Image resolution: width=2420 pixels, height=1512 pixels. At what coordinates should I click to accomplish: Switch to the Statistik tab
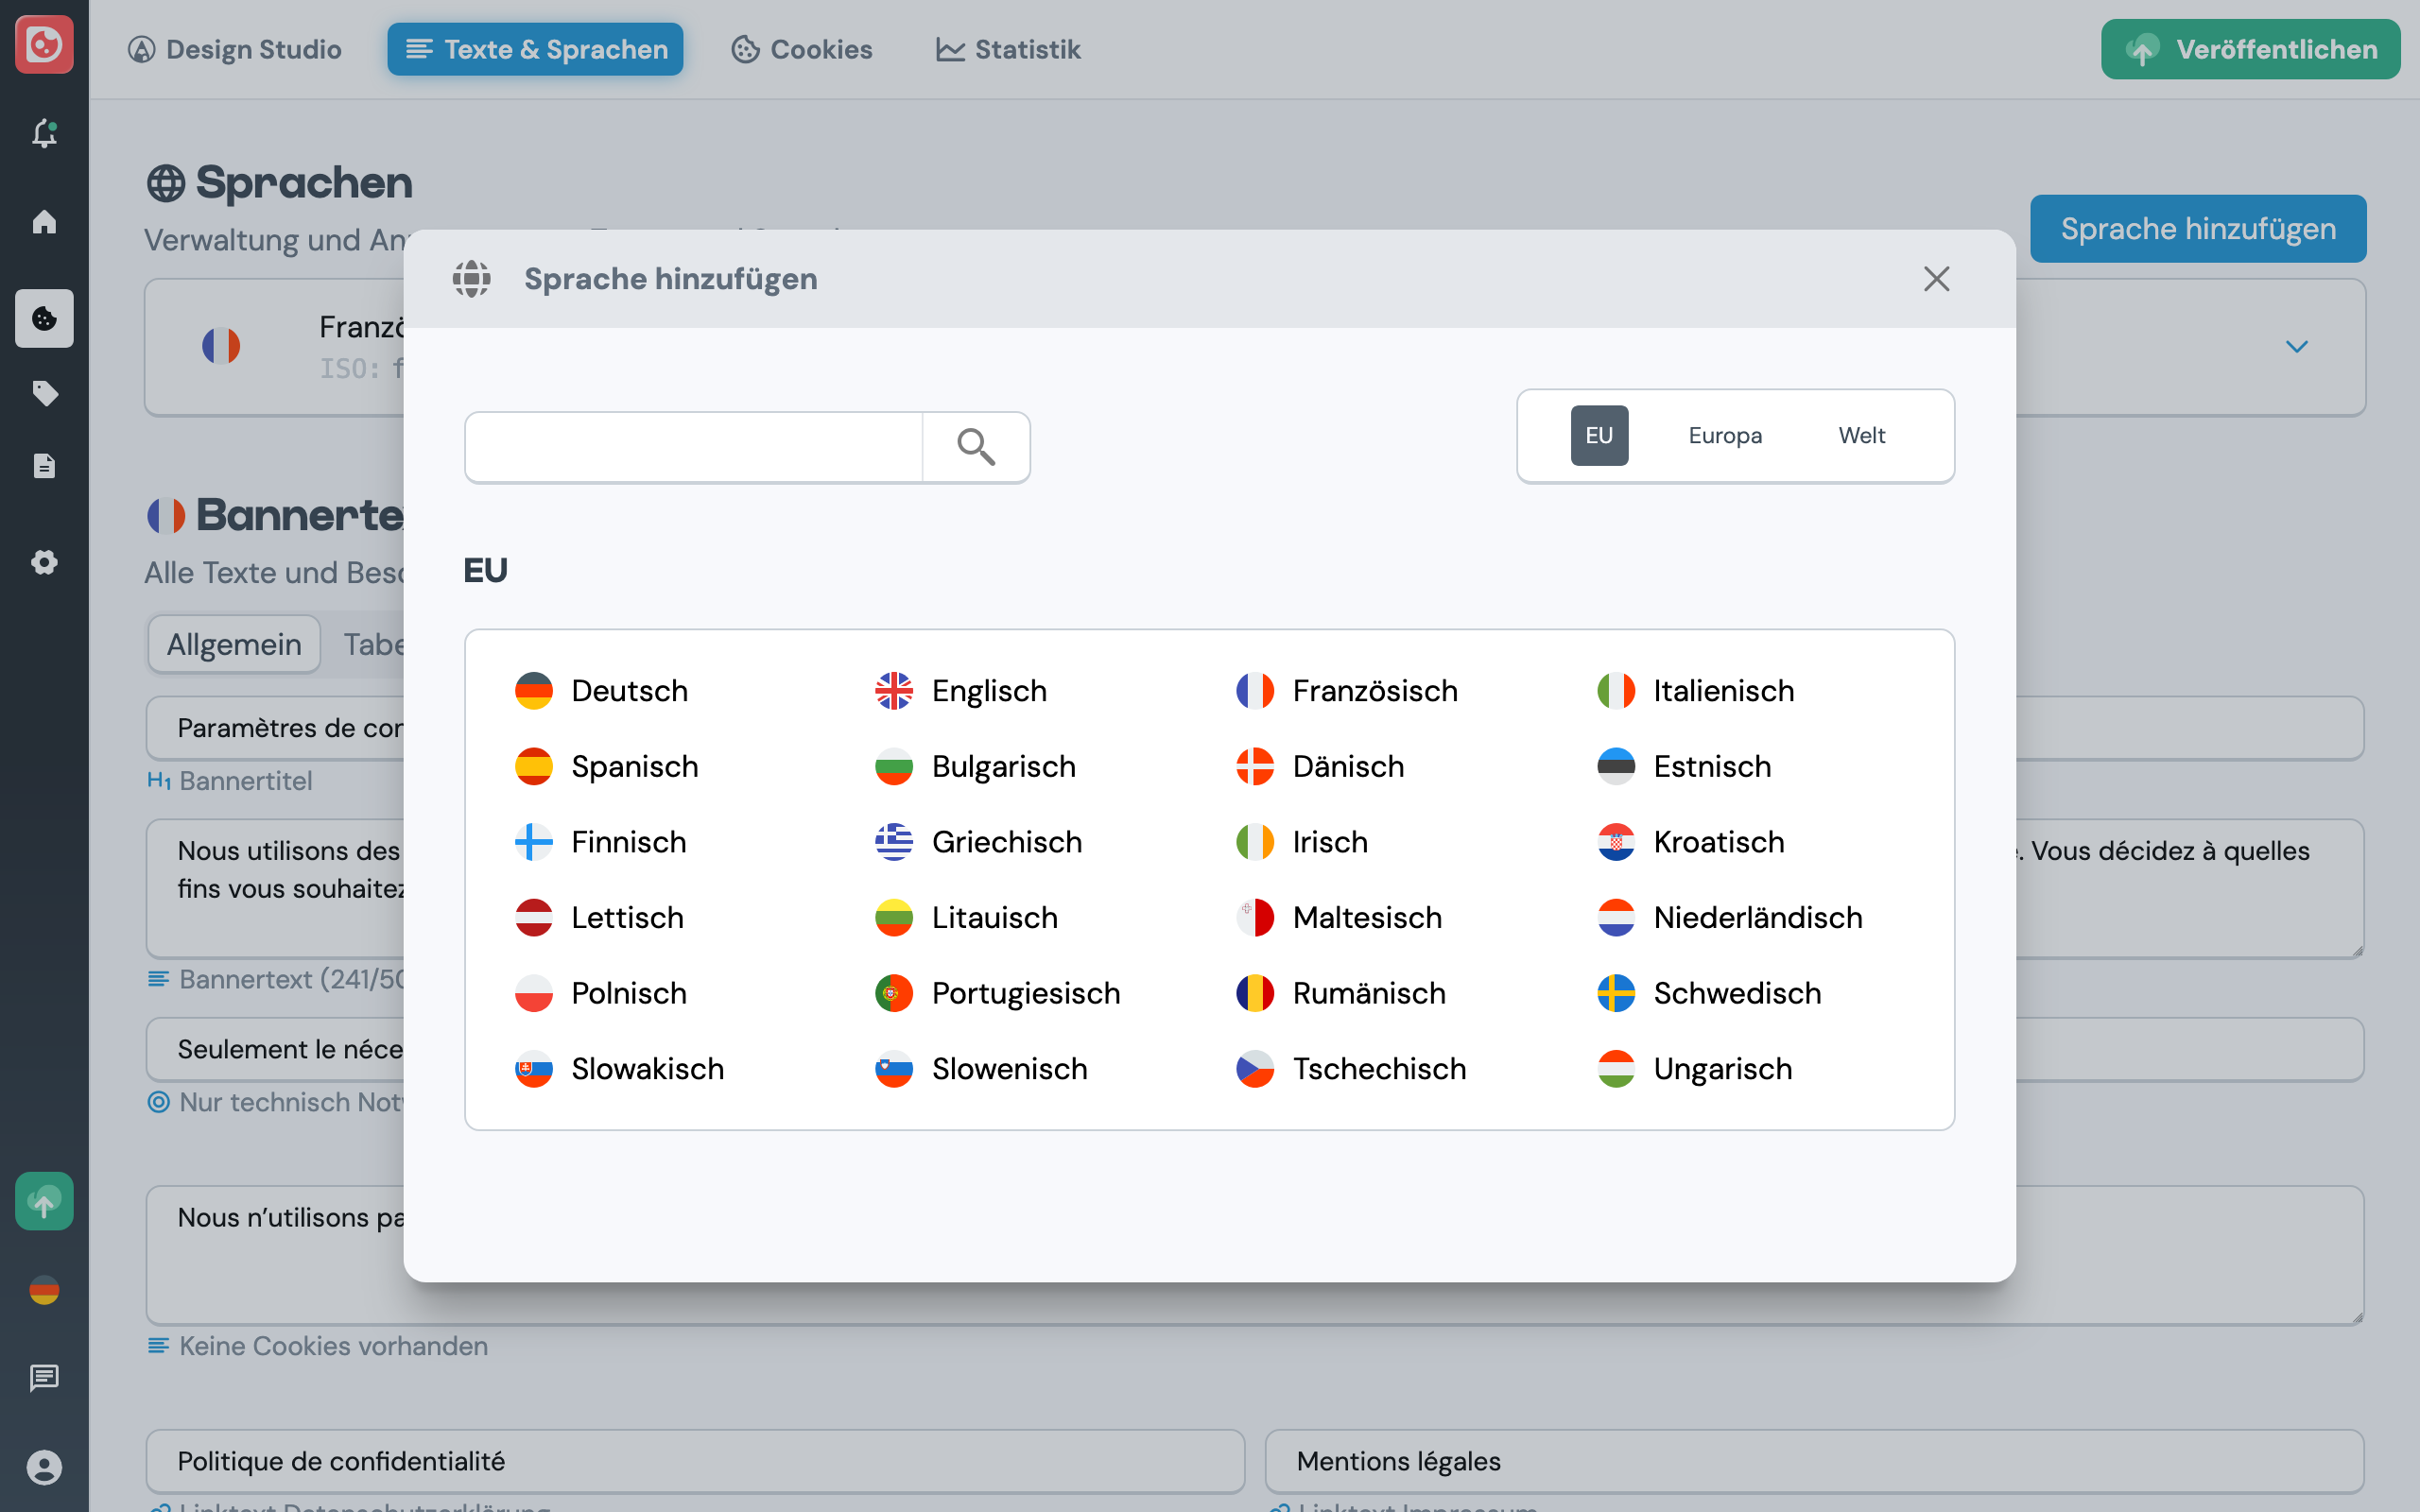1007,48
